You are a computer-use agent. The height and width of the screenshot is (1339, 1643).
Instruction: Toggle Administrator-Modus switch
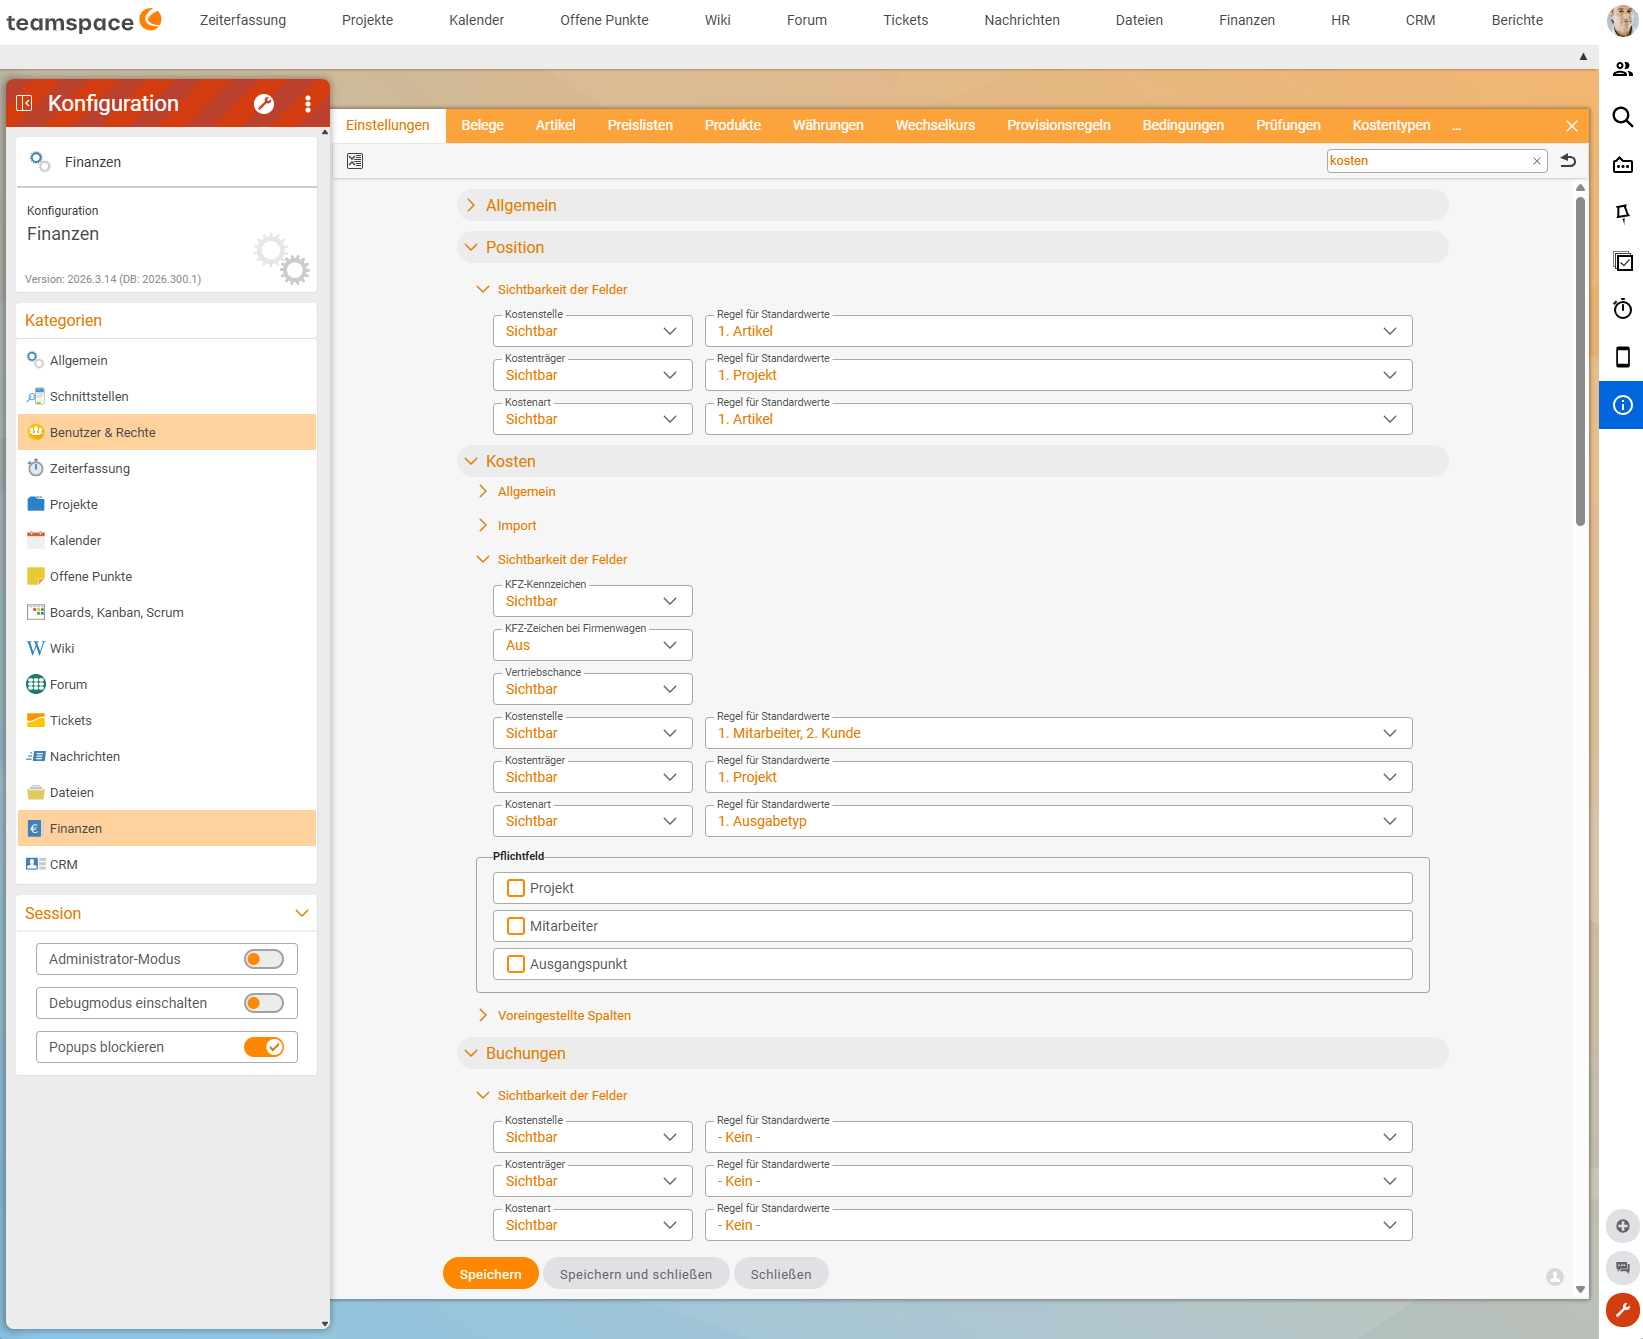pyautogui.click(x=264, y=959)
